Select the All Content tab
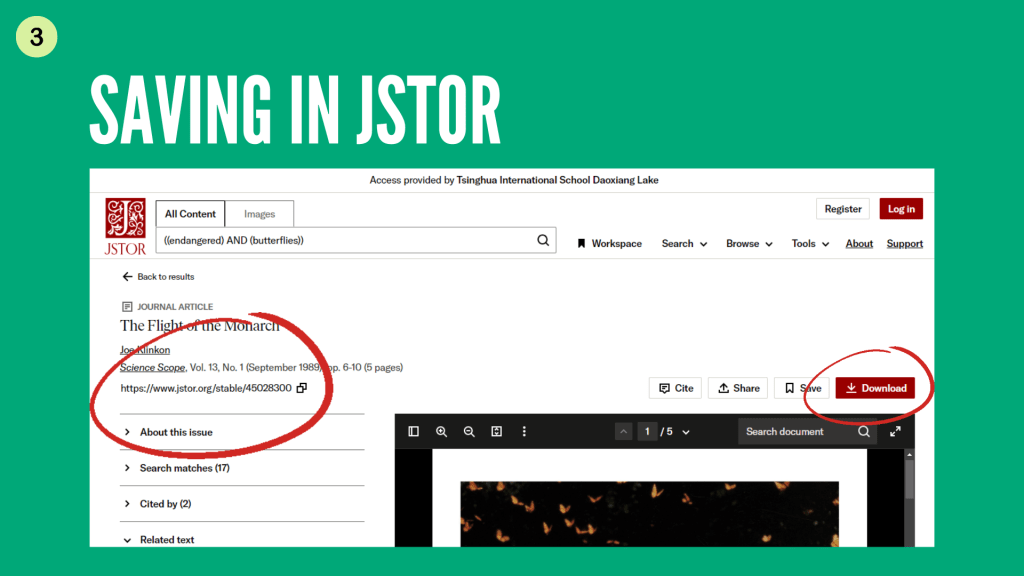 [x=190, y=214]
